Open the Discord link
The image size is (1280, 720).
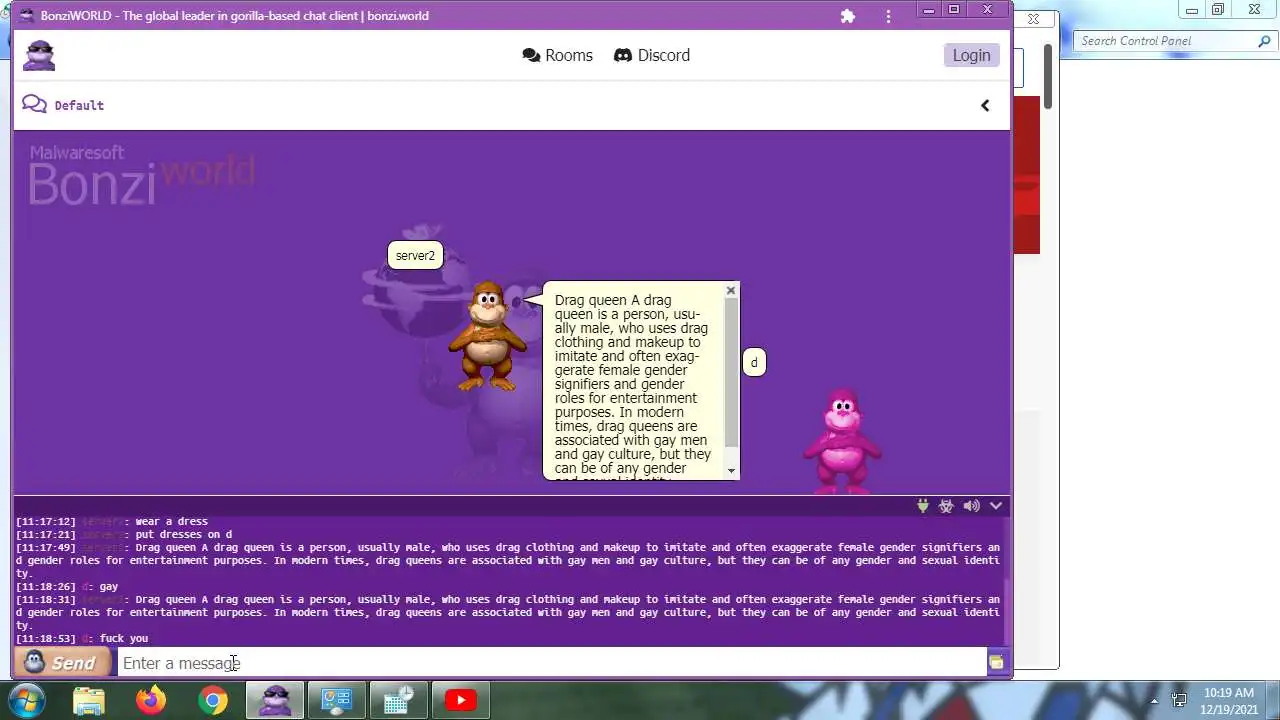point(651,55)
